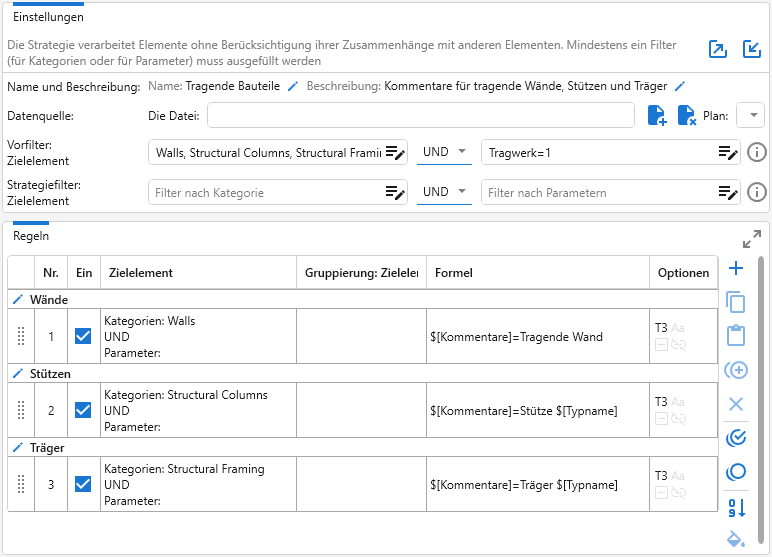This screenshot has height=557, width=772.
Task: Paste rule from clipboard icon
Action: point(736,335)
